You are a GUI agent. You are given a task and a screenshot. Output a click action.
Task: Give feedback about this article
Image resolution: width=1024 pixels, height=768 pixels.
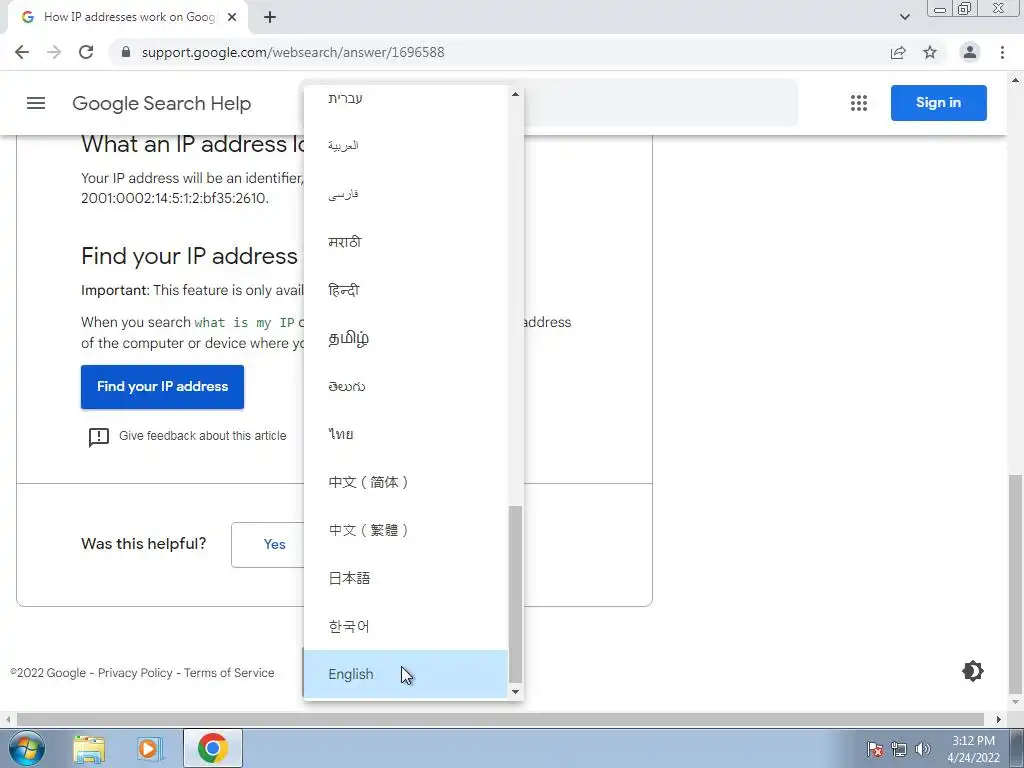pyautogui.click(x=202, y=436)
